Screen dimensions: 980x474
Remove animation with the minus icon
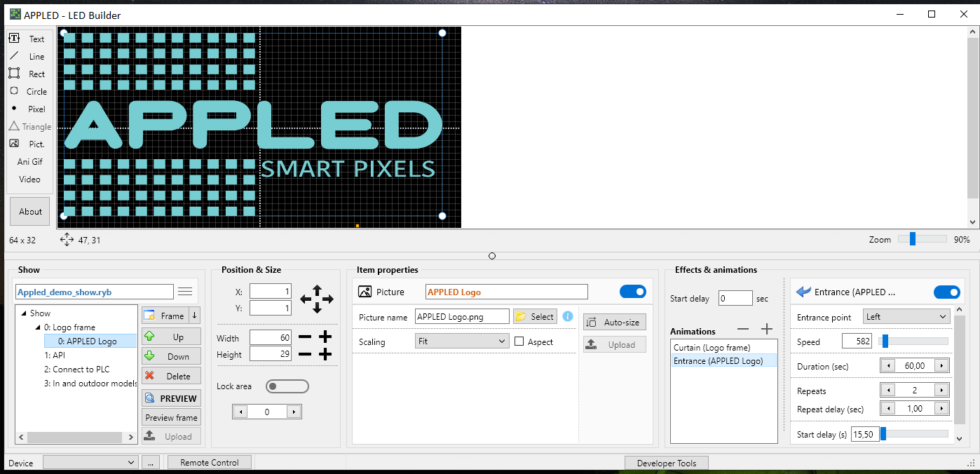tap(742, 330)
